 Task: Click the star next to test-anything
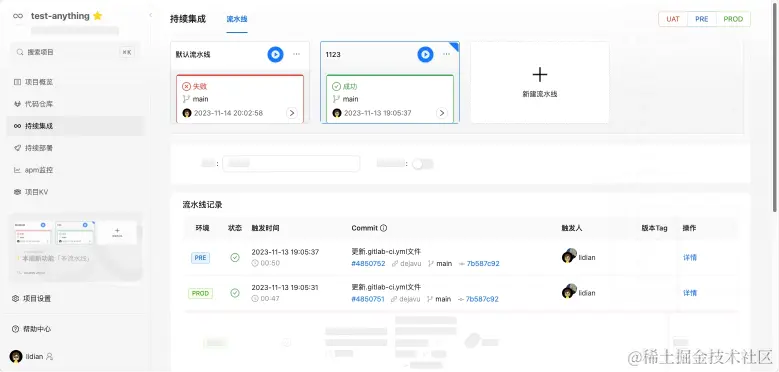pyautogui.click(x=97, y=16)
